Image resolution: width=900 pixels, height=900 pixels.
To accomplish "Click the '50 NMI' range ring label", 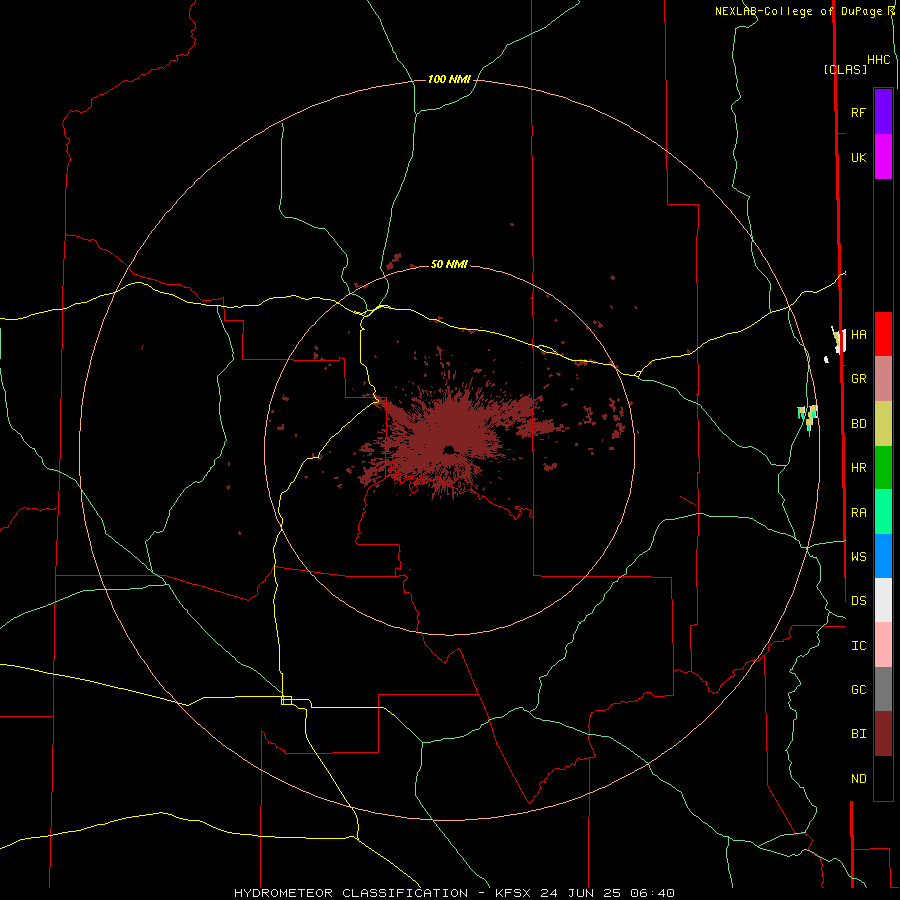I will [x=449, y=264].
